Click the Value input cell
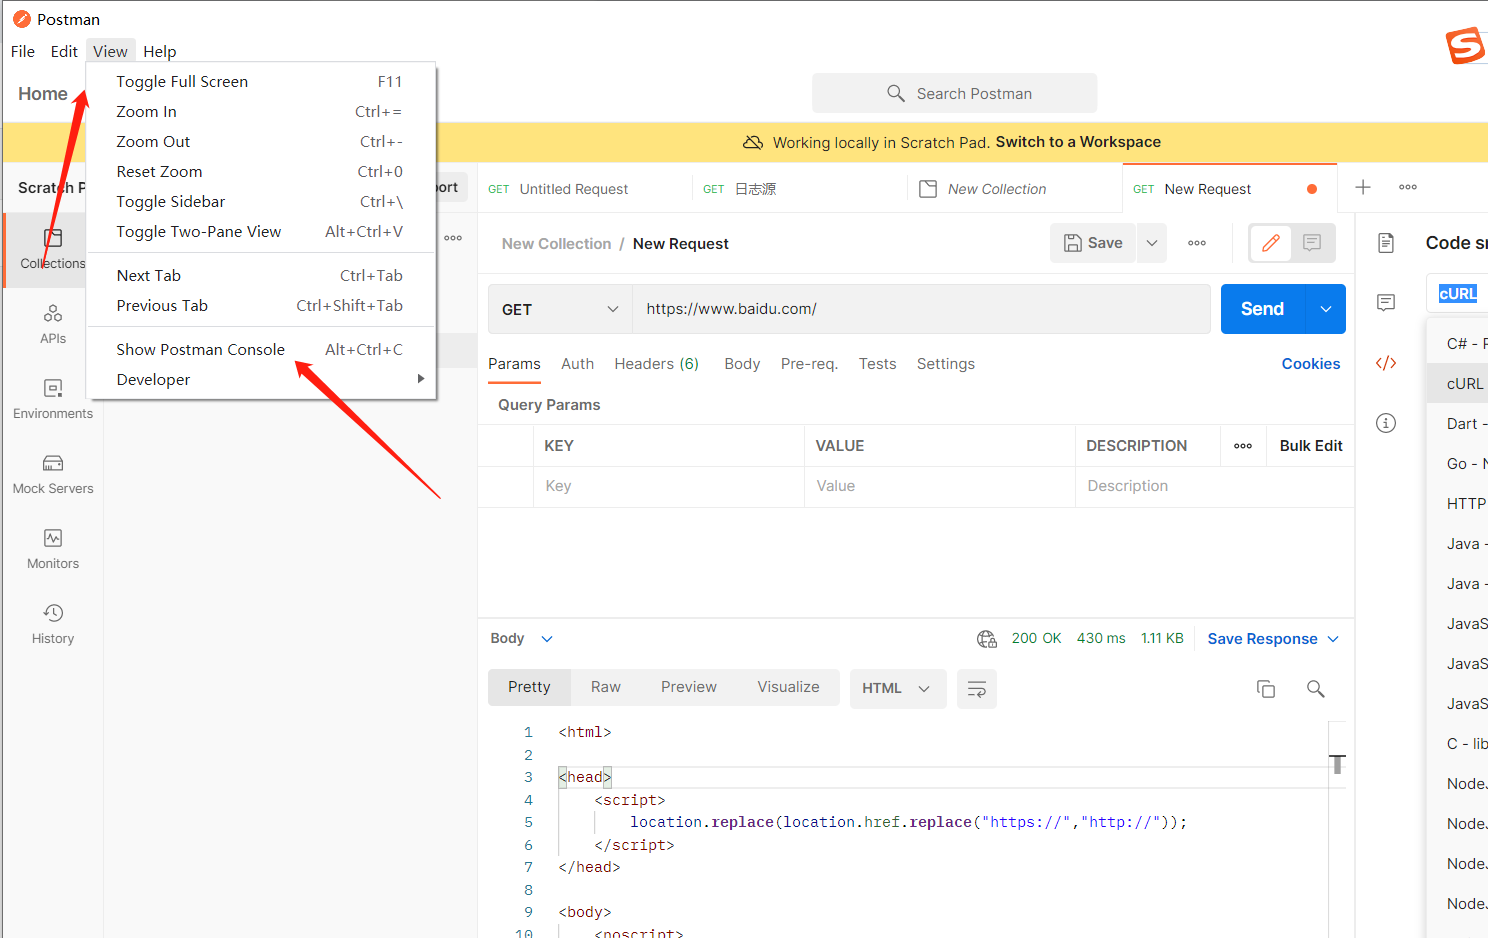Viewport: 1488px width, 938px height. coord(940,487)
